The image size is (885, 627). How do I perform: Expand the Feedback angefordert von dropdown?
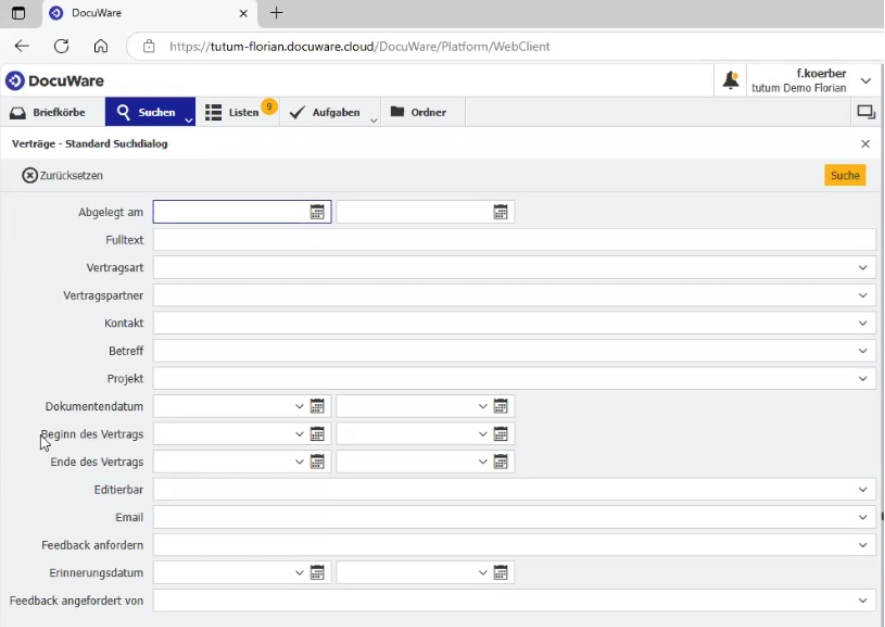(x=862, y=601)
